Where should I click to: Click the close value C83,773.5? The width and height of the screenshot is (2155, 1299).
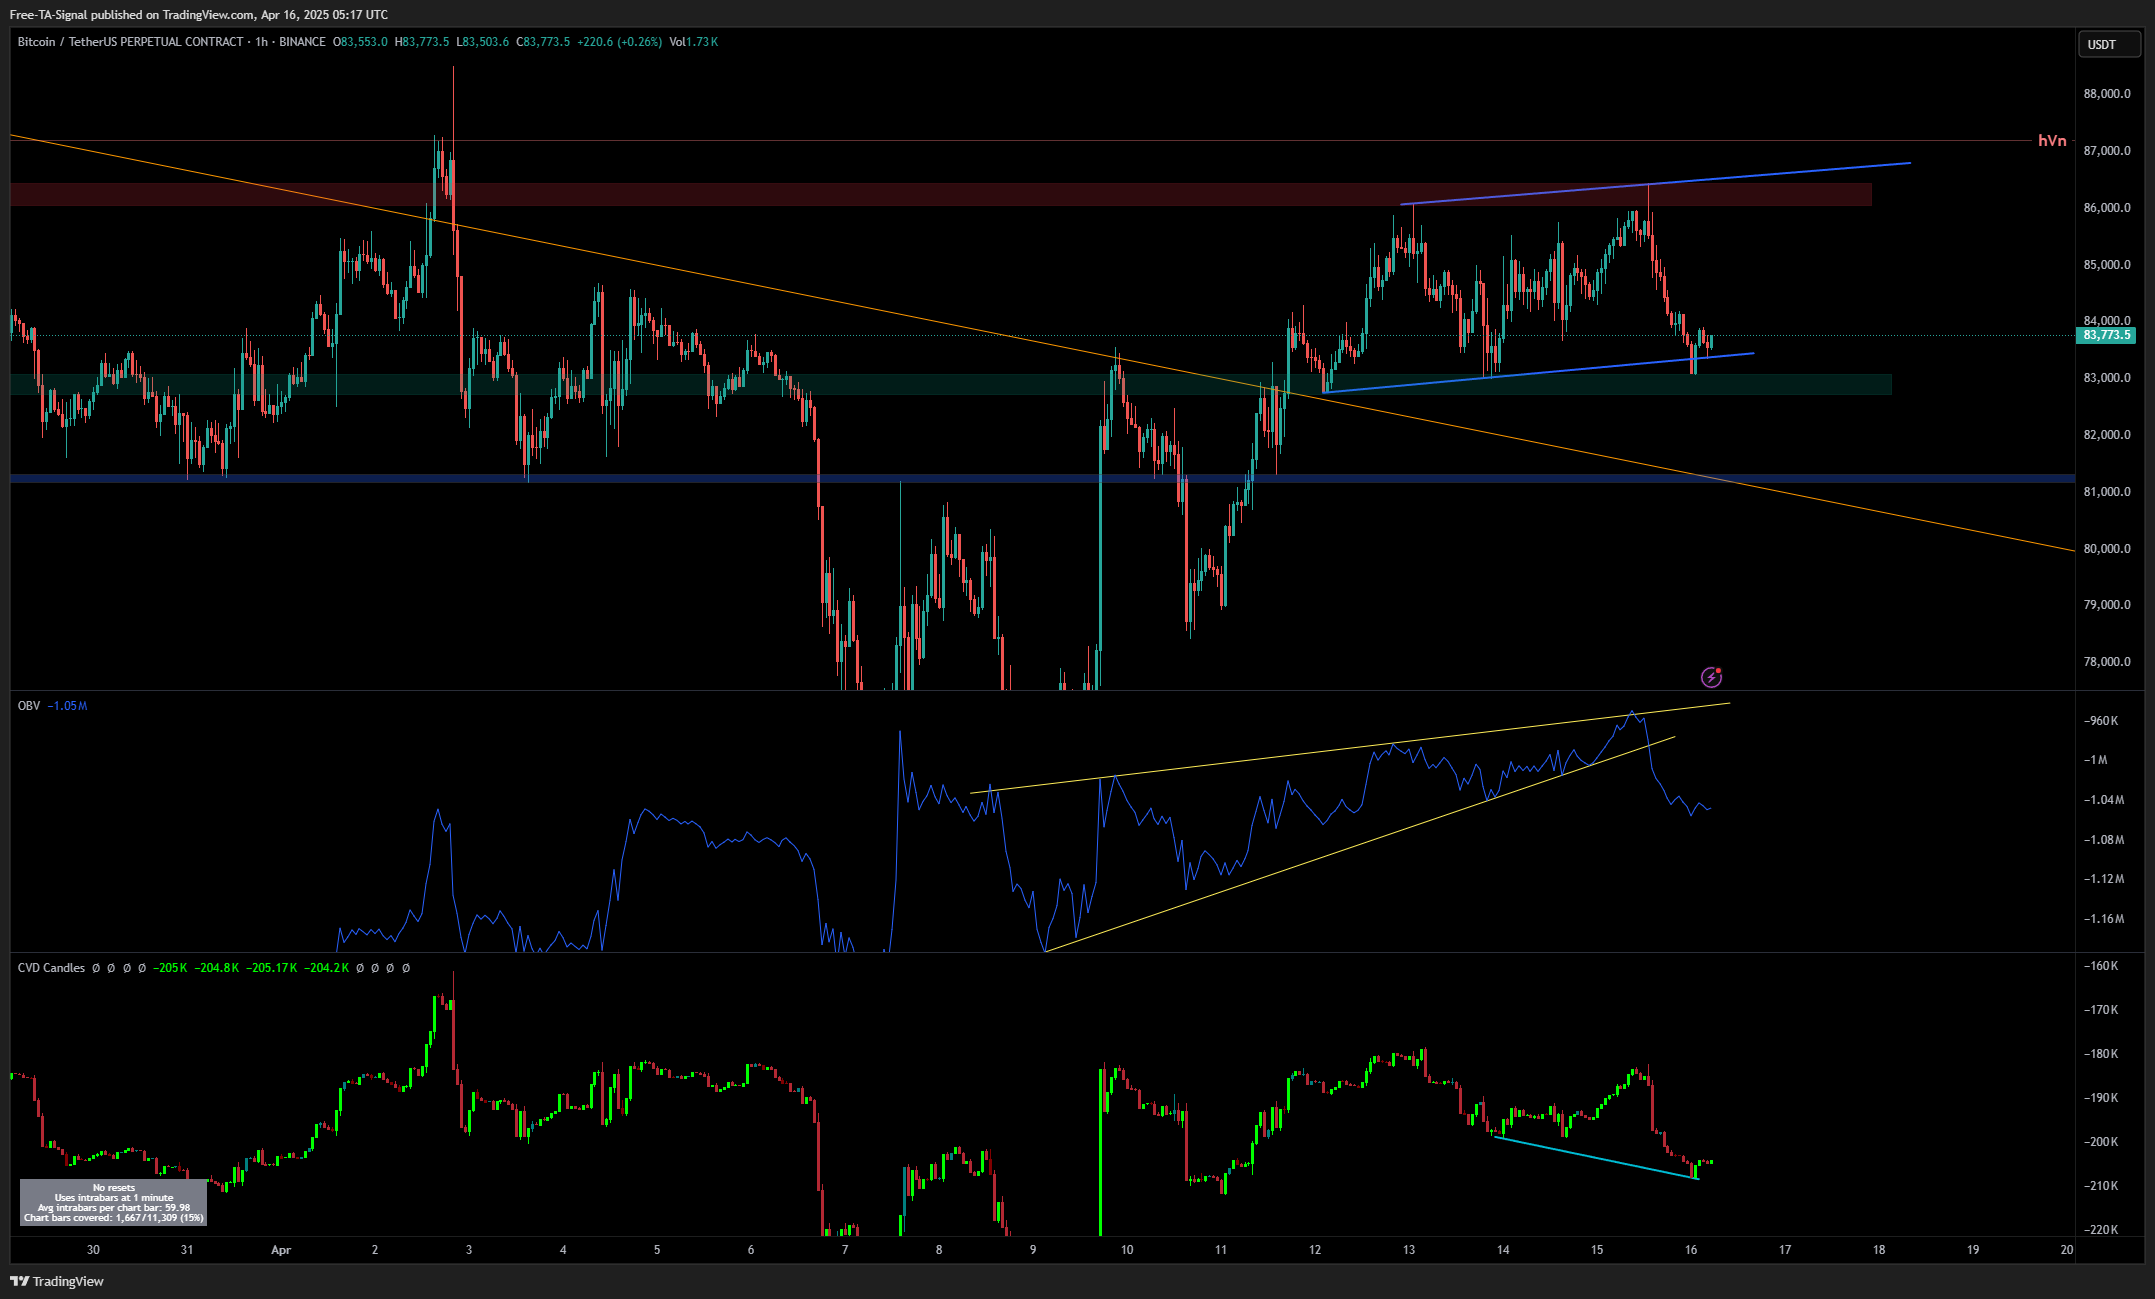pyautogui.click(x=543, y=42)
